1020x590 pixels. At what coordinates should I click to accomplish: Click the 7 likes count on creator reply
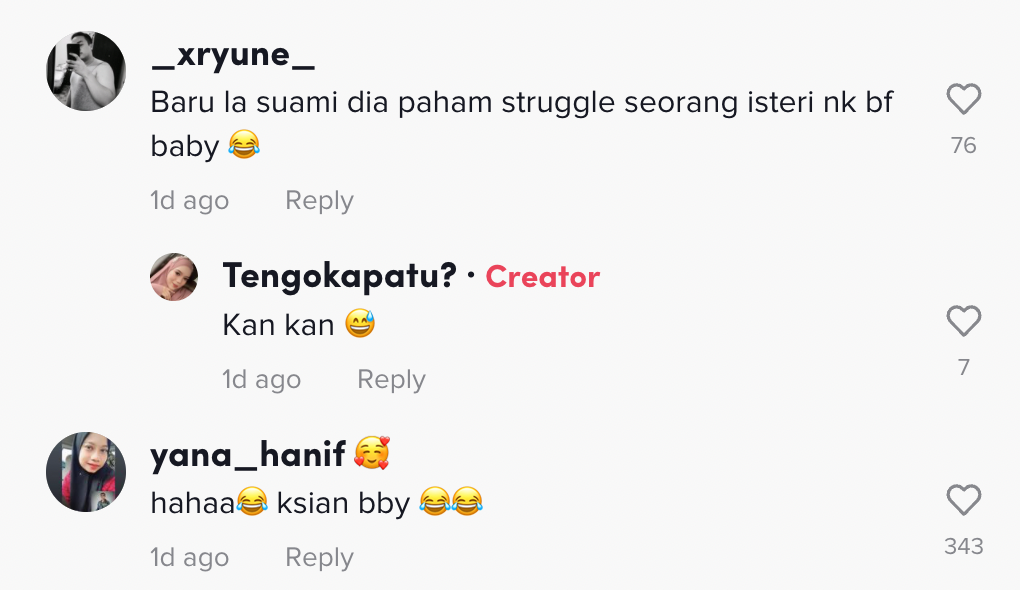coord(963,368)
